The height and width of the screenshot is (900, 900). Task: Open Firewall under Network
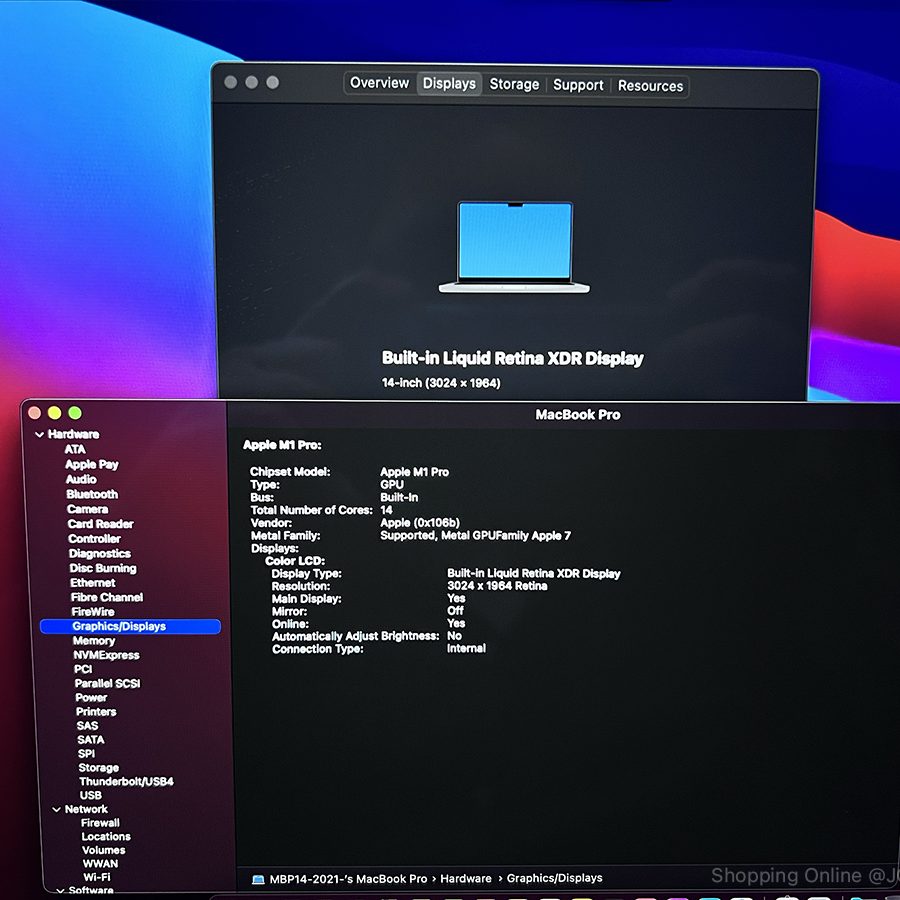tap(100, 823)
